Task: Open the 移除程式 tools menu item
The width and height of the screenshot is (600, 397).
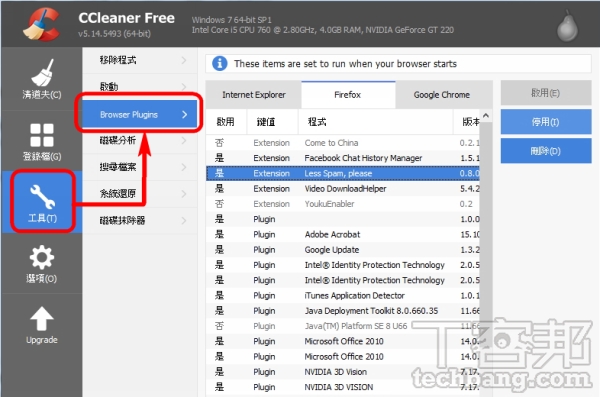Action: pos(140,60)
